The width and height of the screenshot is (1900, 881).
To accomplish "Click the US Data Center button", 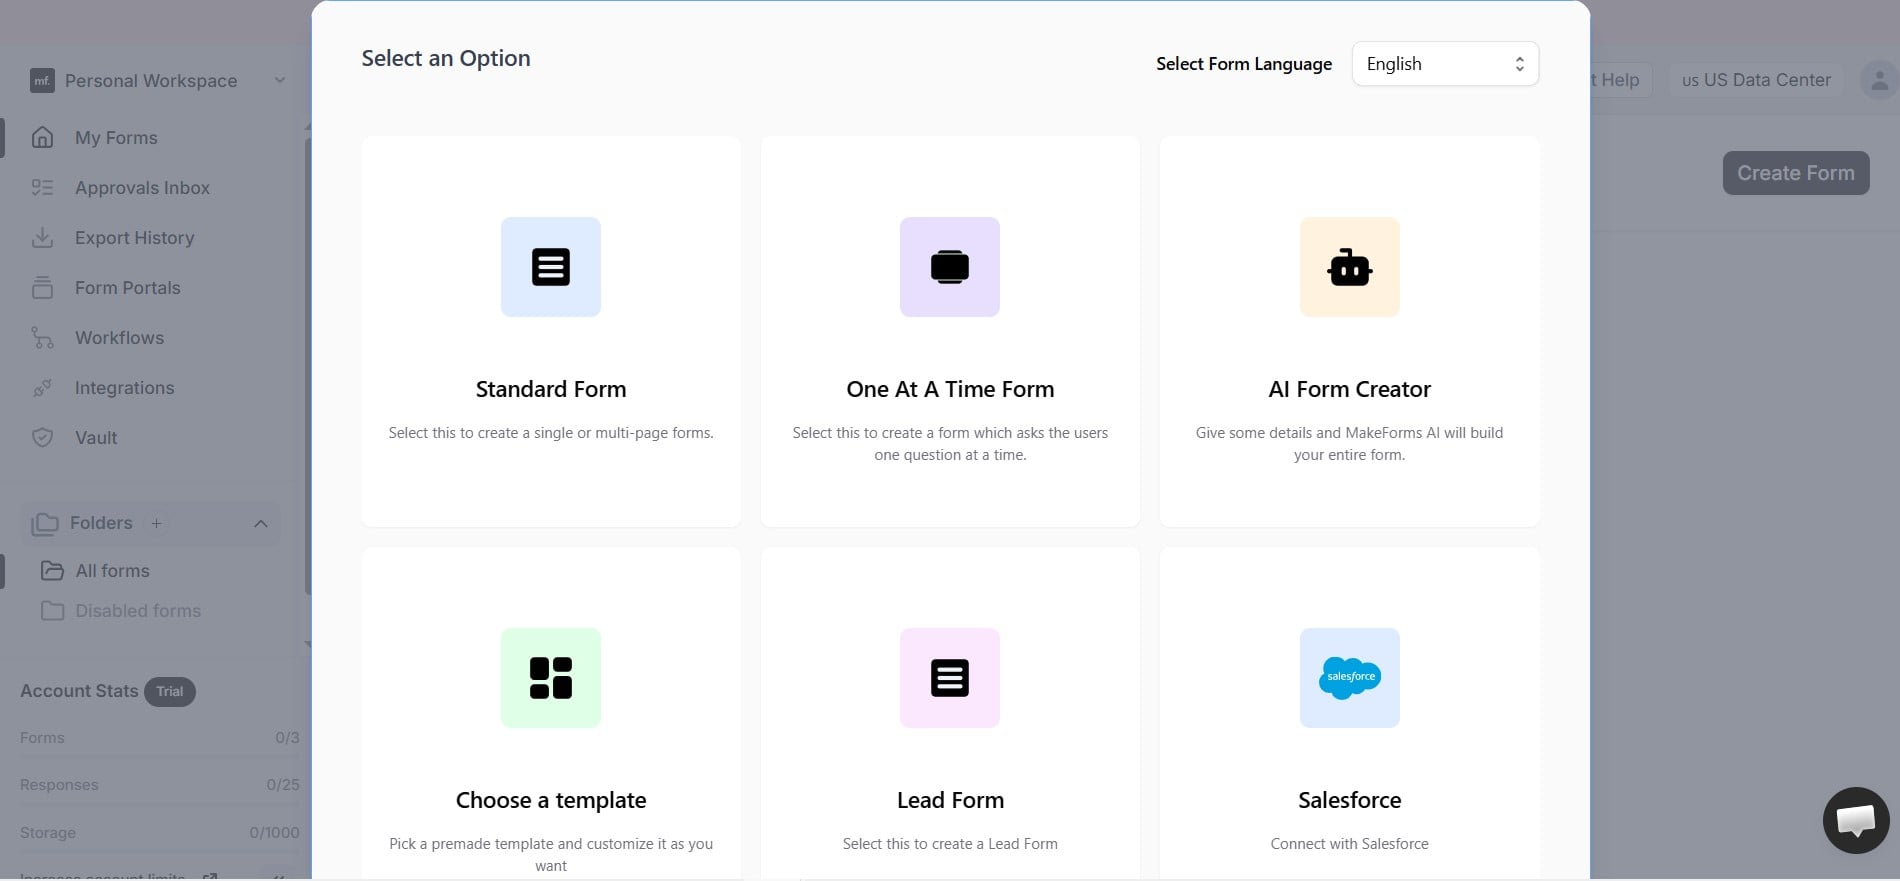I will point(1756,80).
